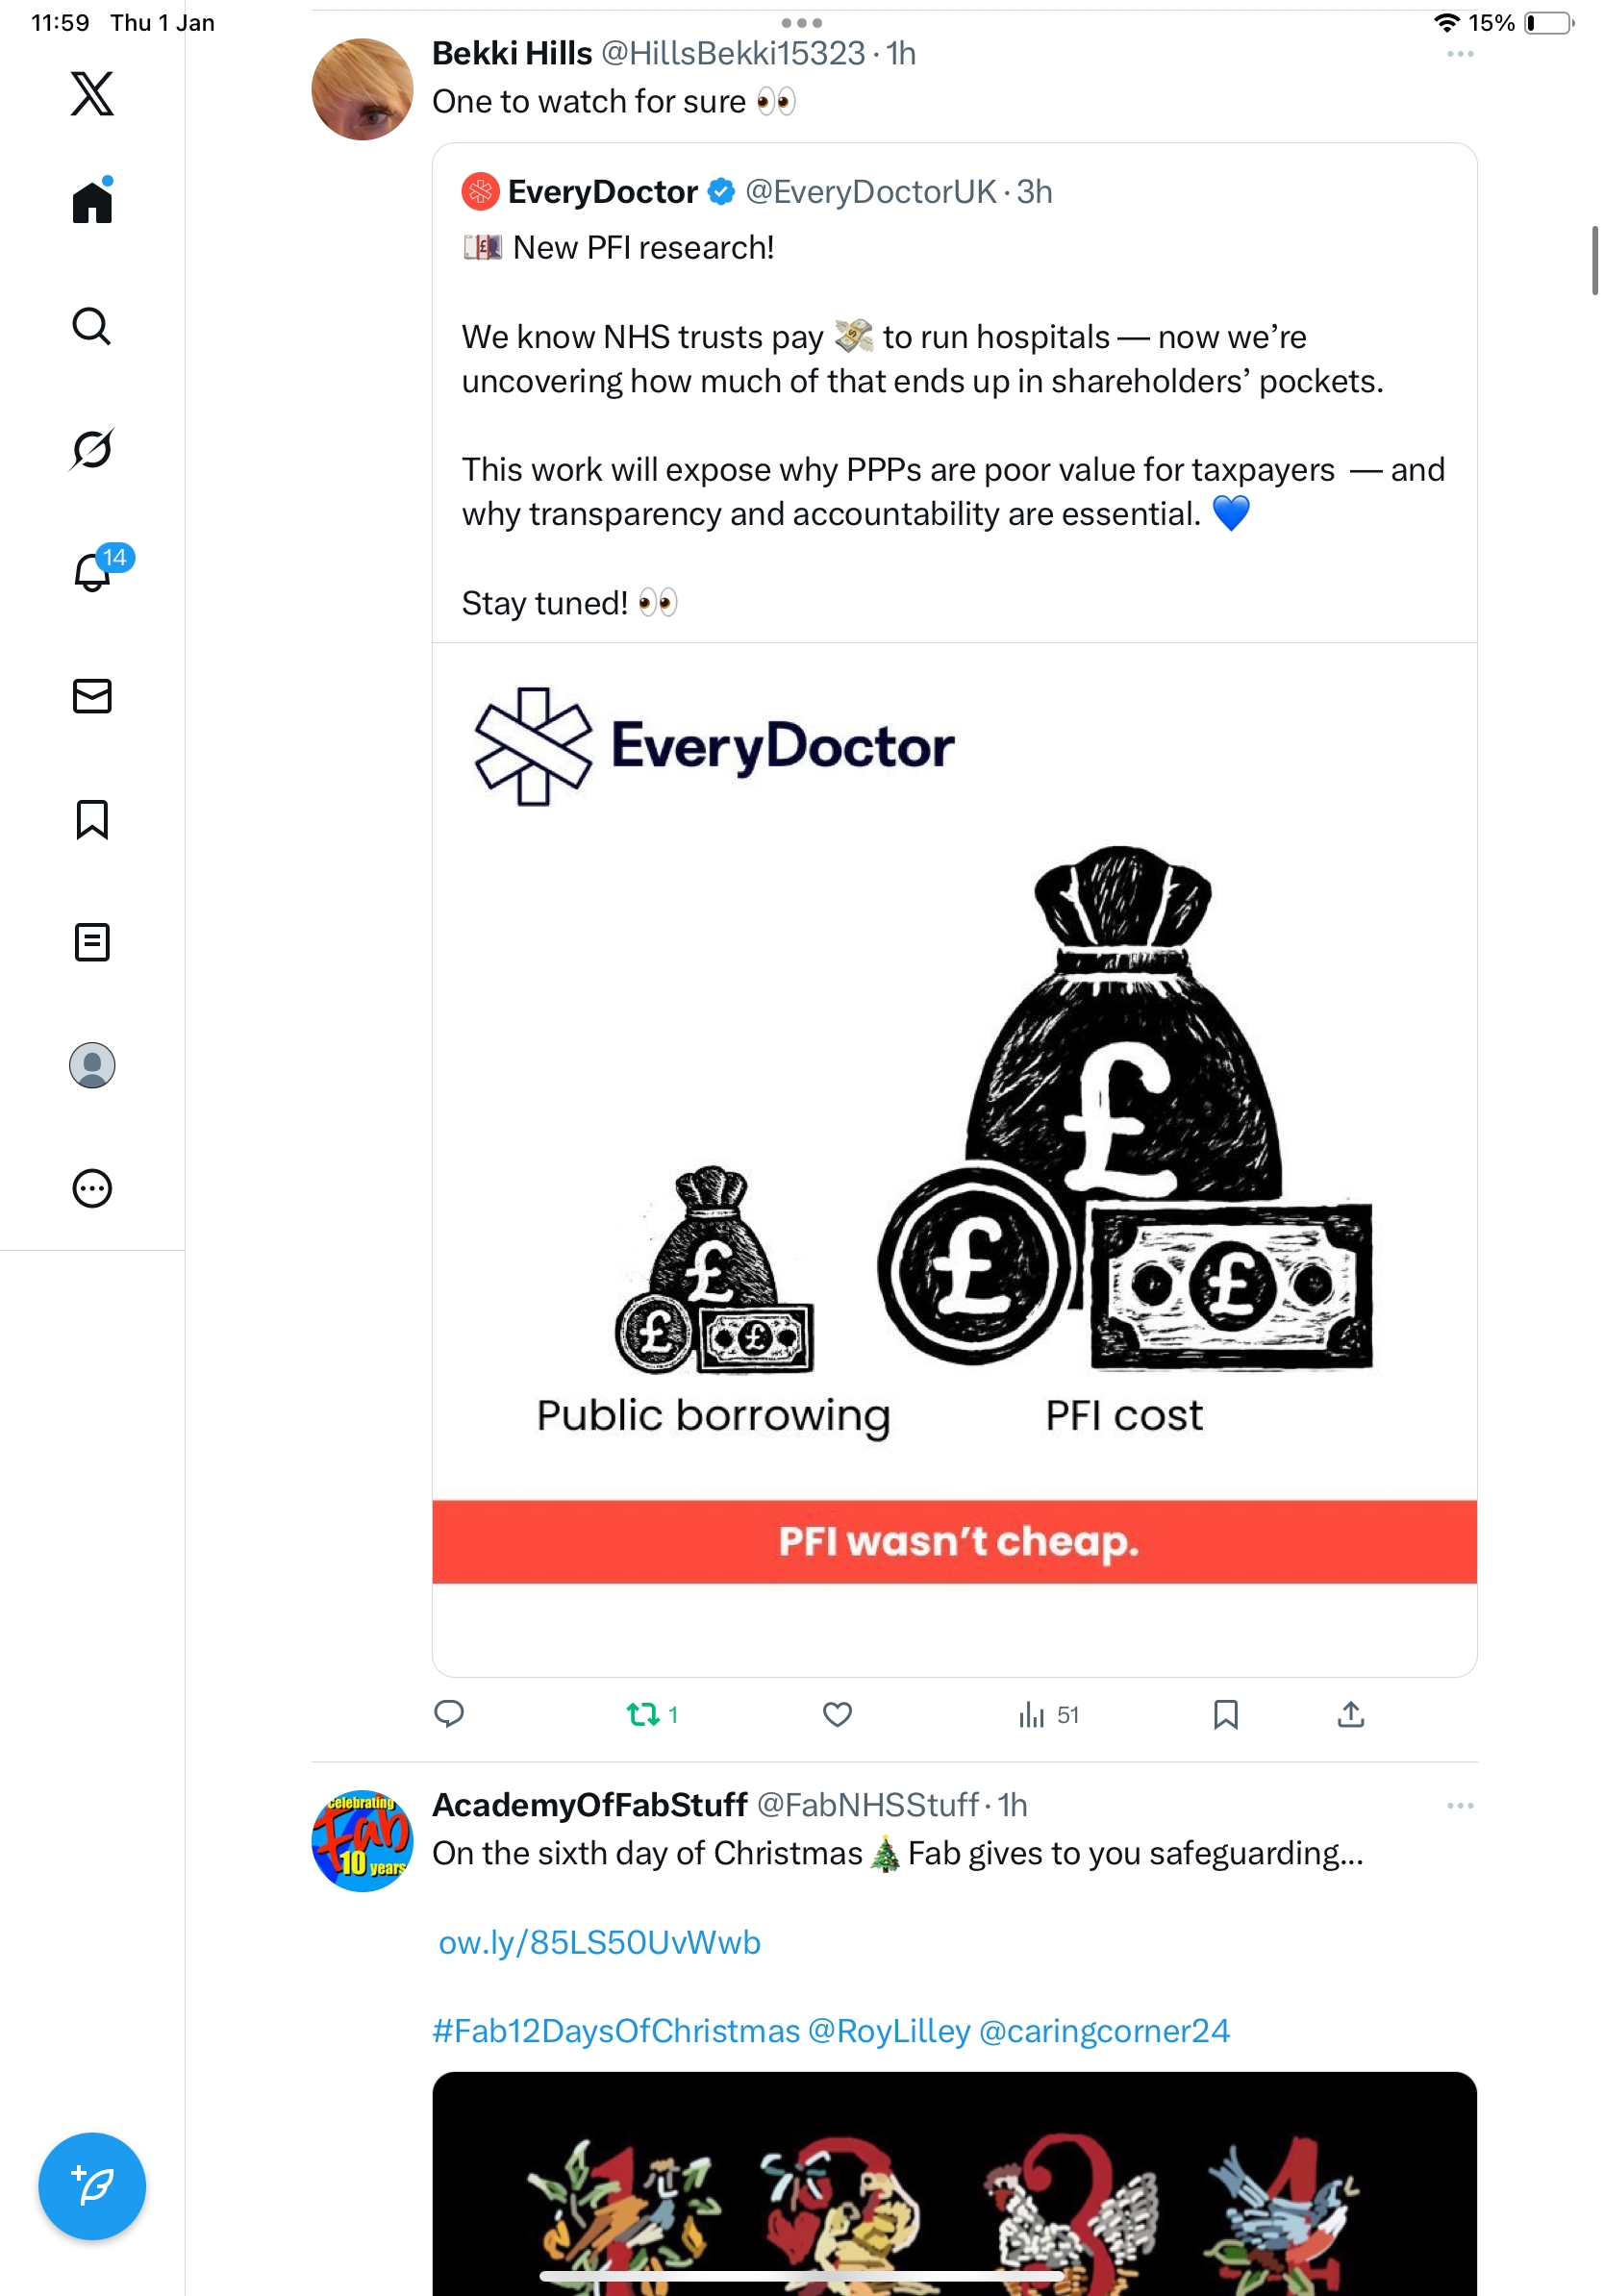The image size is (1604, 2296).
Task: Open the X logo home icon
Action: (92, 94)
